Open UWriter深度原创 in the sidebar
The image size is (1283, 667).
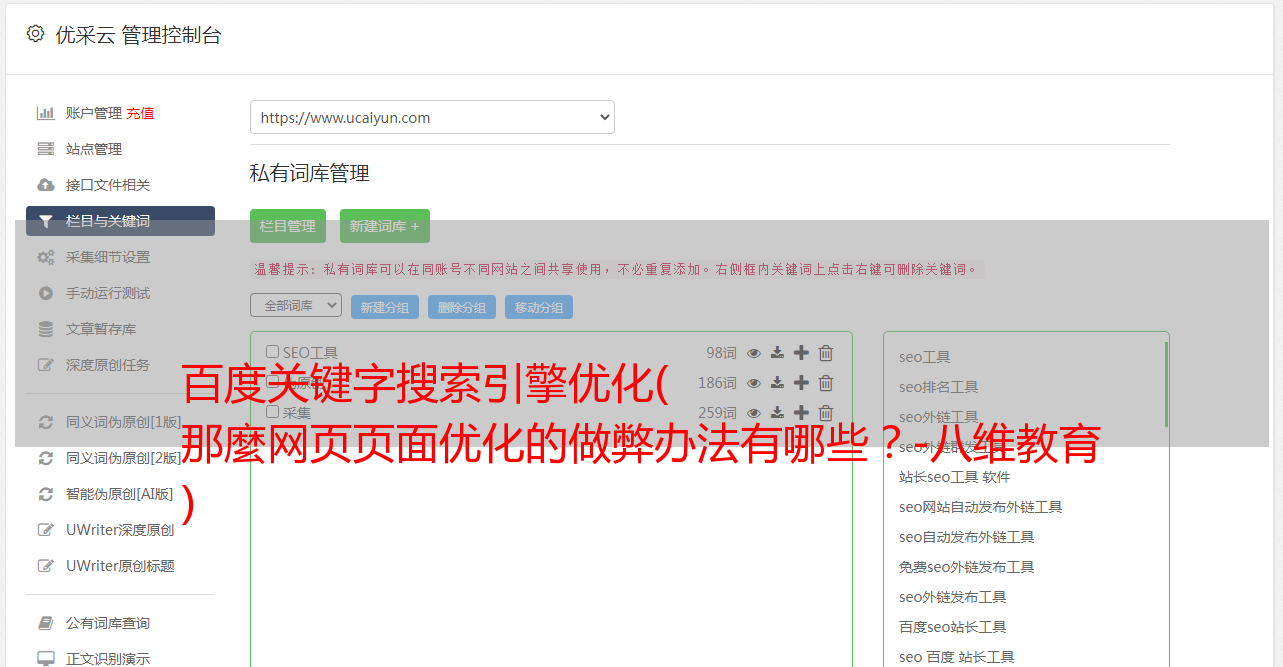[120, 530]
